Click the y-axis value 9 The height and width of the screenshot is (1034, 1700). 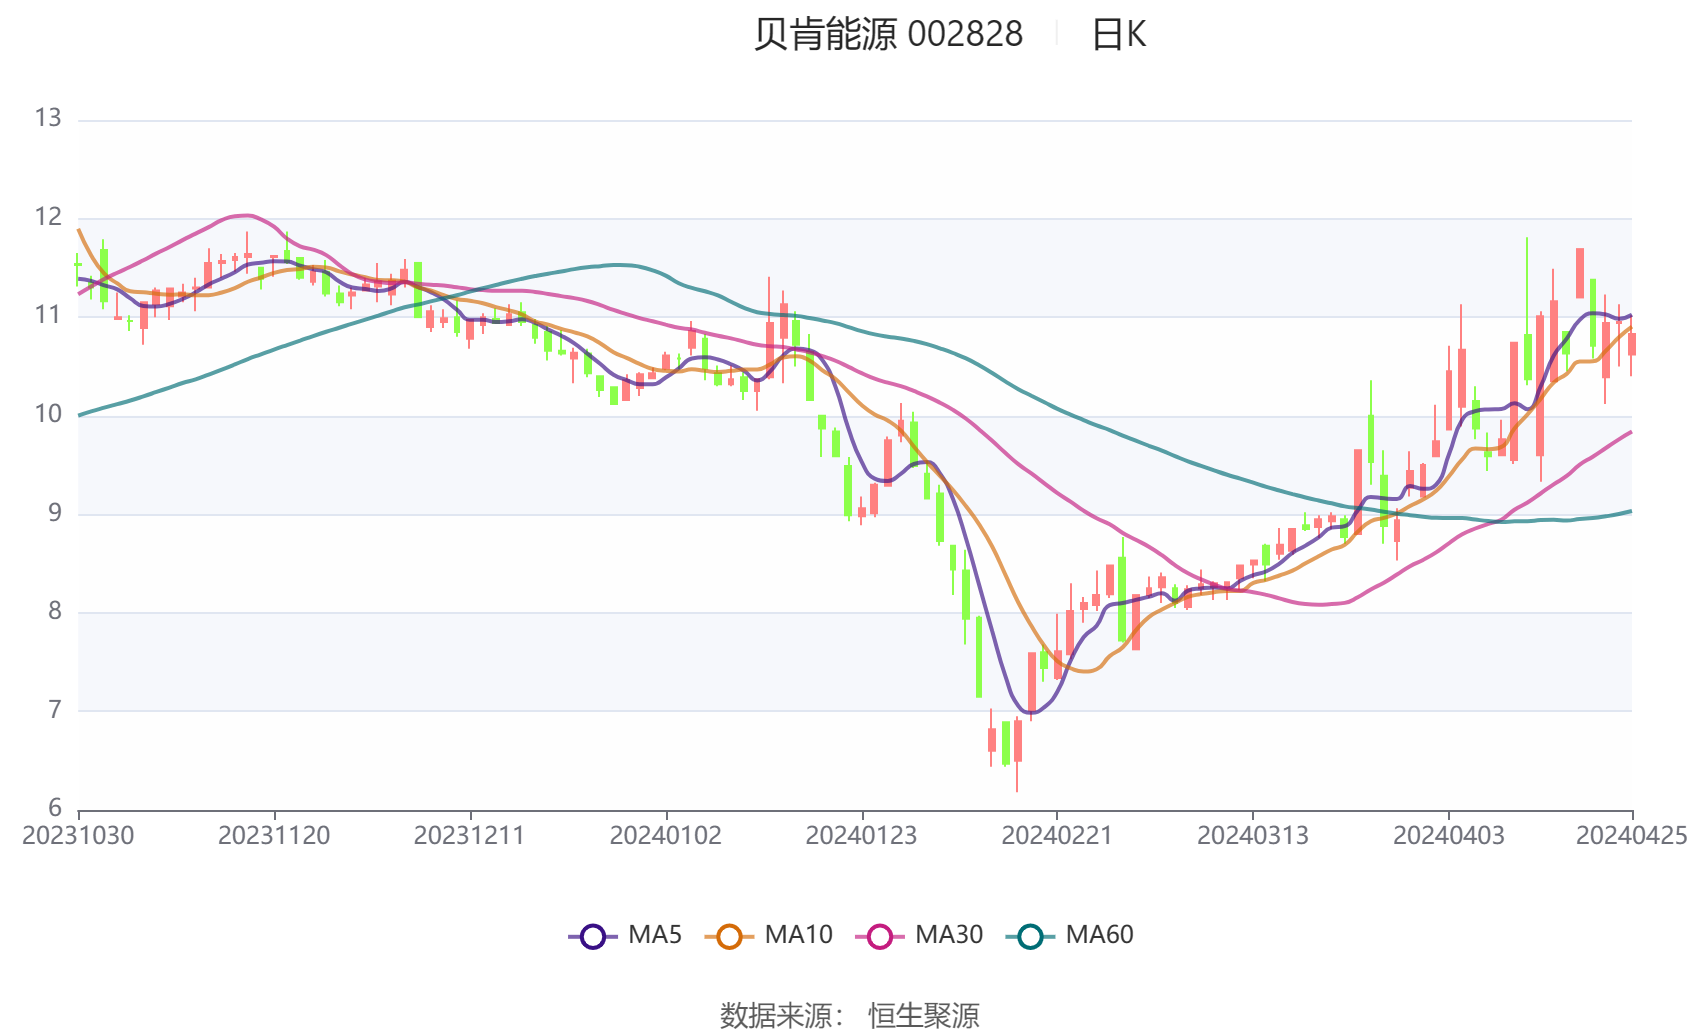pyautogui.click(x=55, y=513)
